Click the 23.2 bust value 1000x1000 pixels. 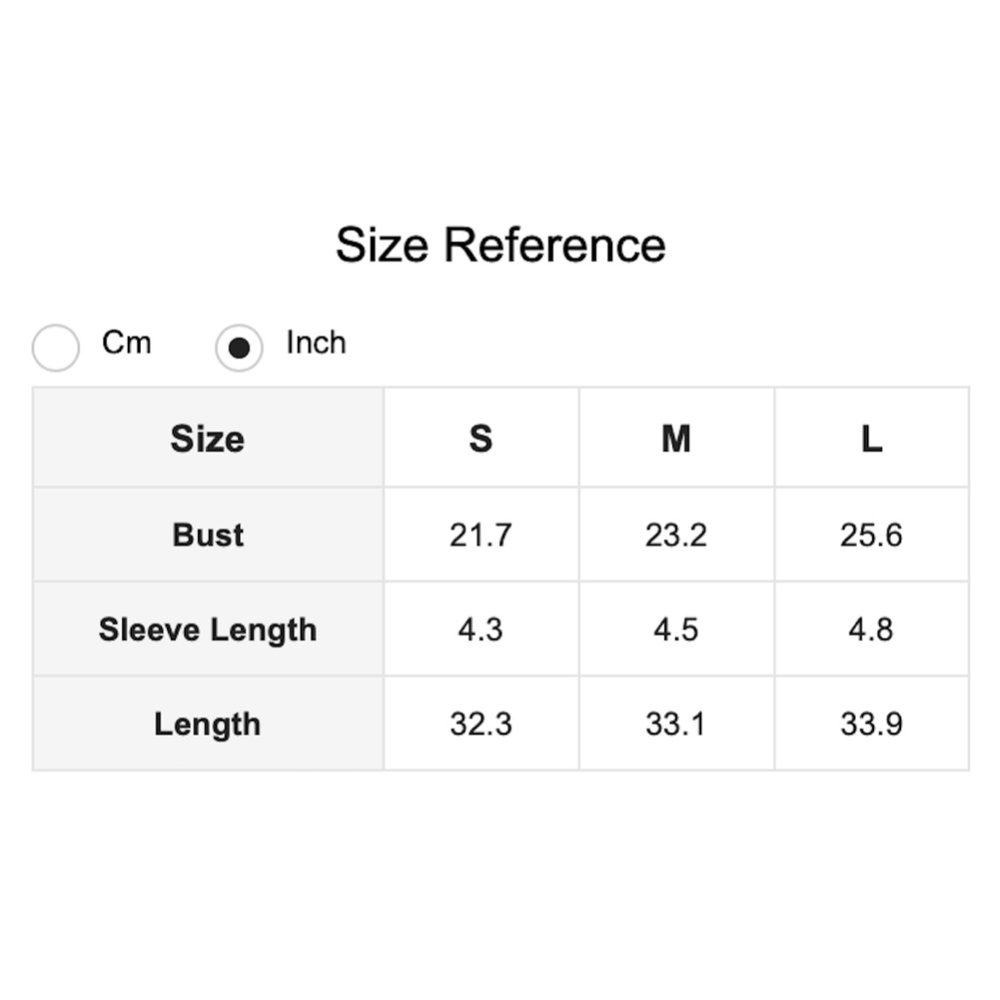pyautogui.click(x=676, y=535)
